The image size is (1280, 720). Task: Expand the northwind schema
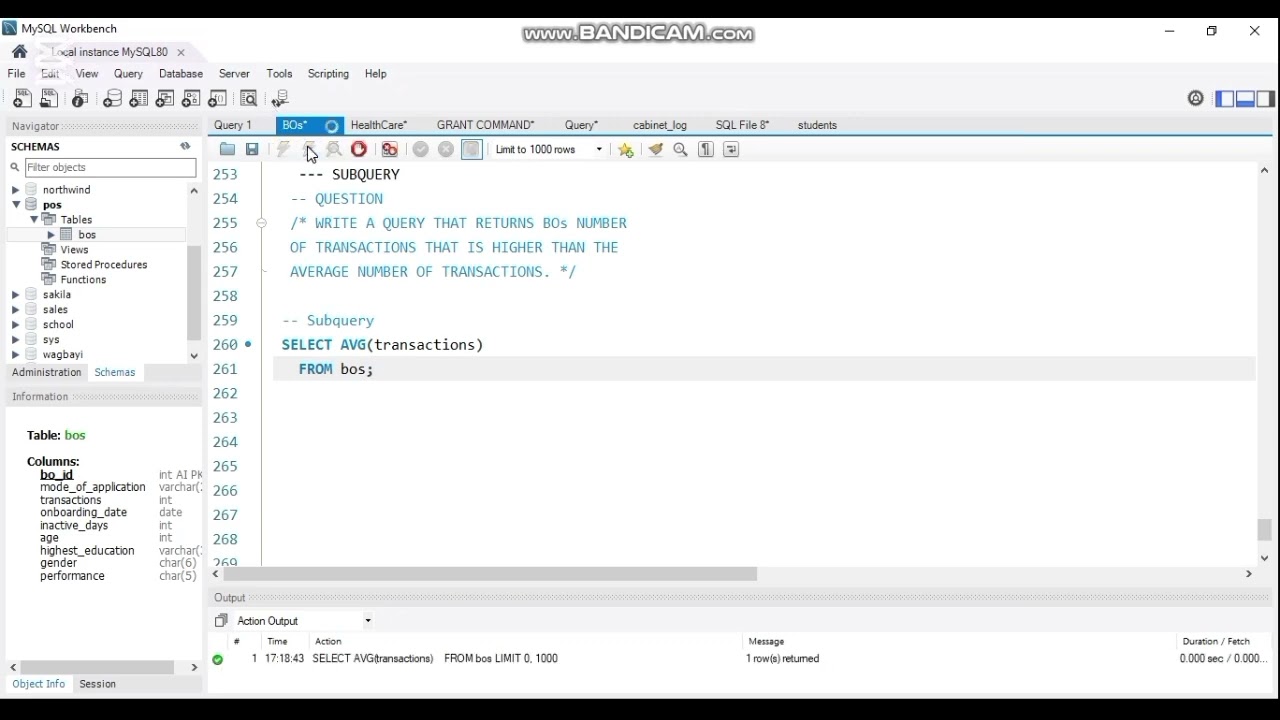(15, 190)
